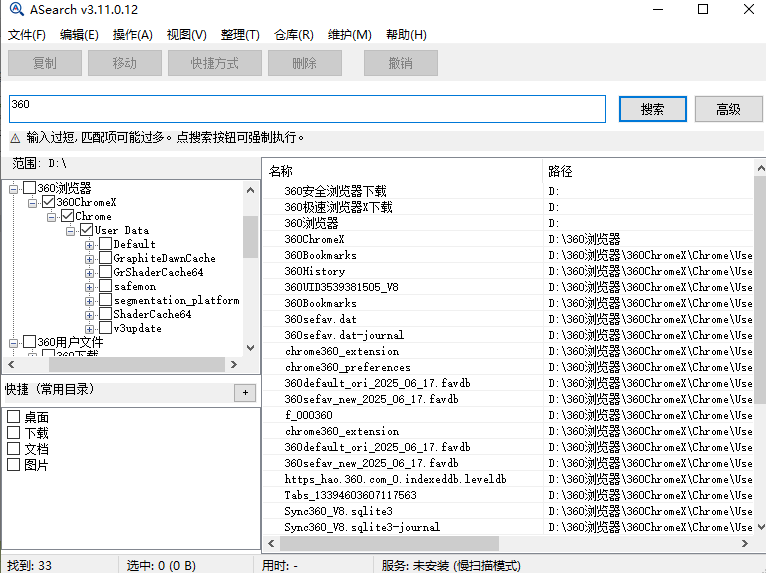Collapse the 360浏览器 tree node
This screenshot has width=766, height=573.
14,189
